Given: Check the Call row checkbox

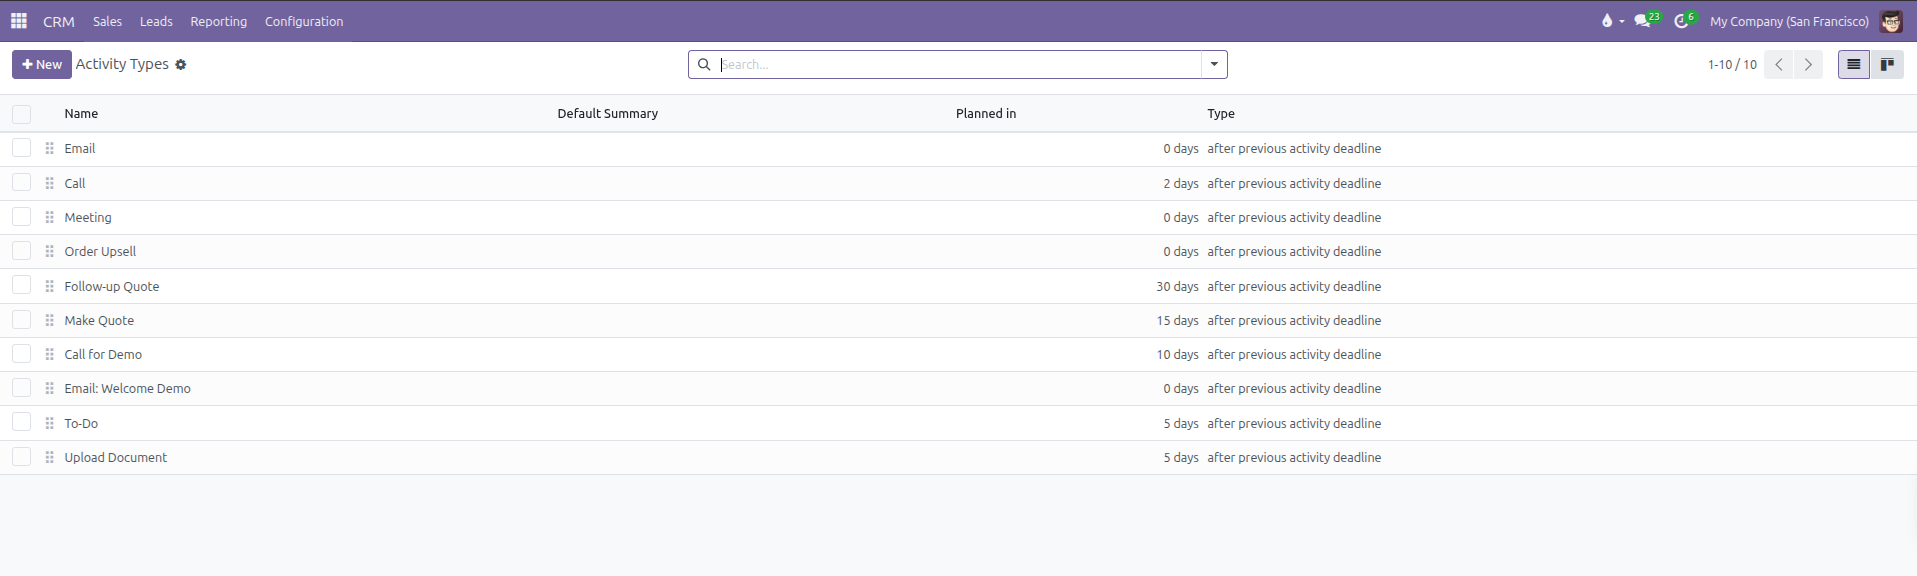Looking at the screenshot, I should coord(22,182).
